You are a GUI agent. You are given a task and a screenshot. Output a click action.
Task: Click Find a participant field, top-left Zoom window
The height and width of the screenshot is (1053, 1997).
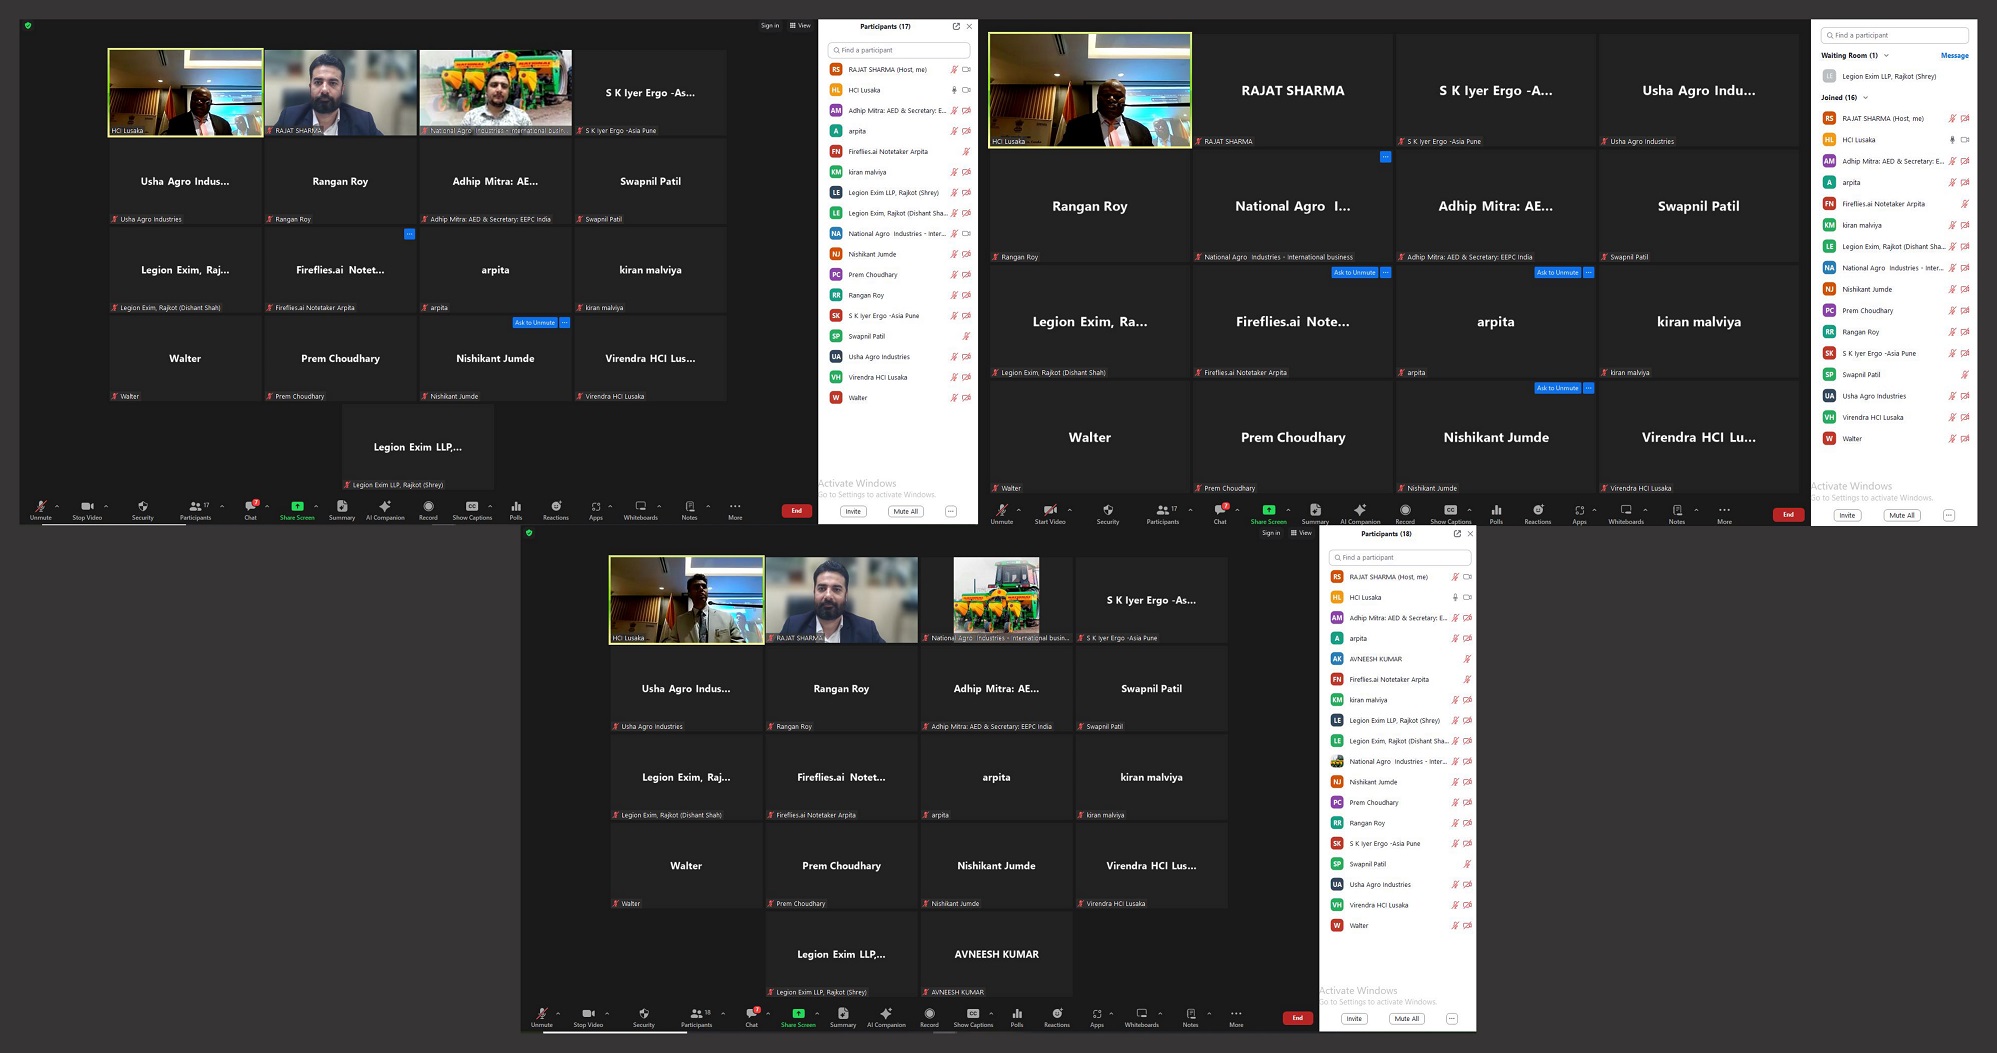(898, 50)
